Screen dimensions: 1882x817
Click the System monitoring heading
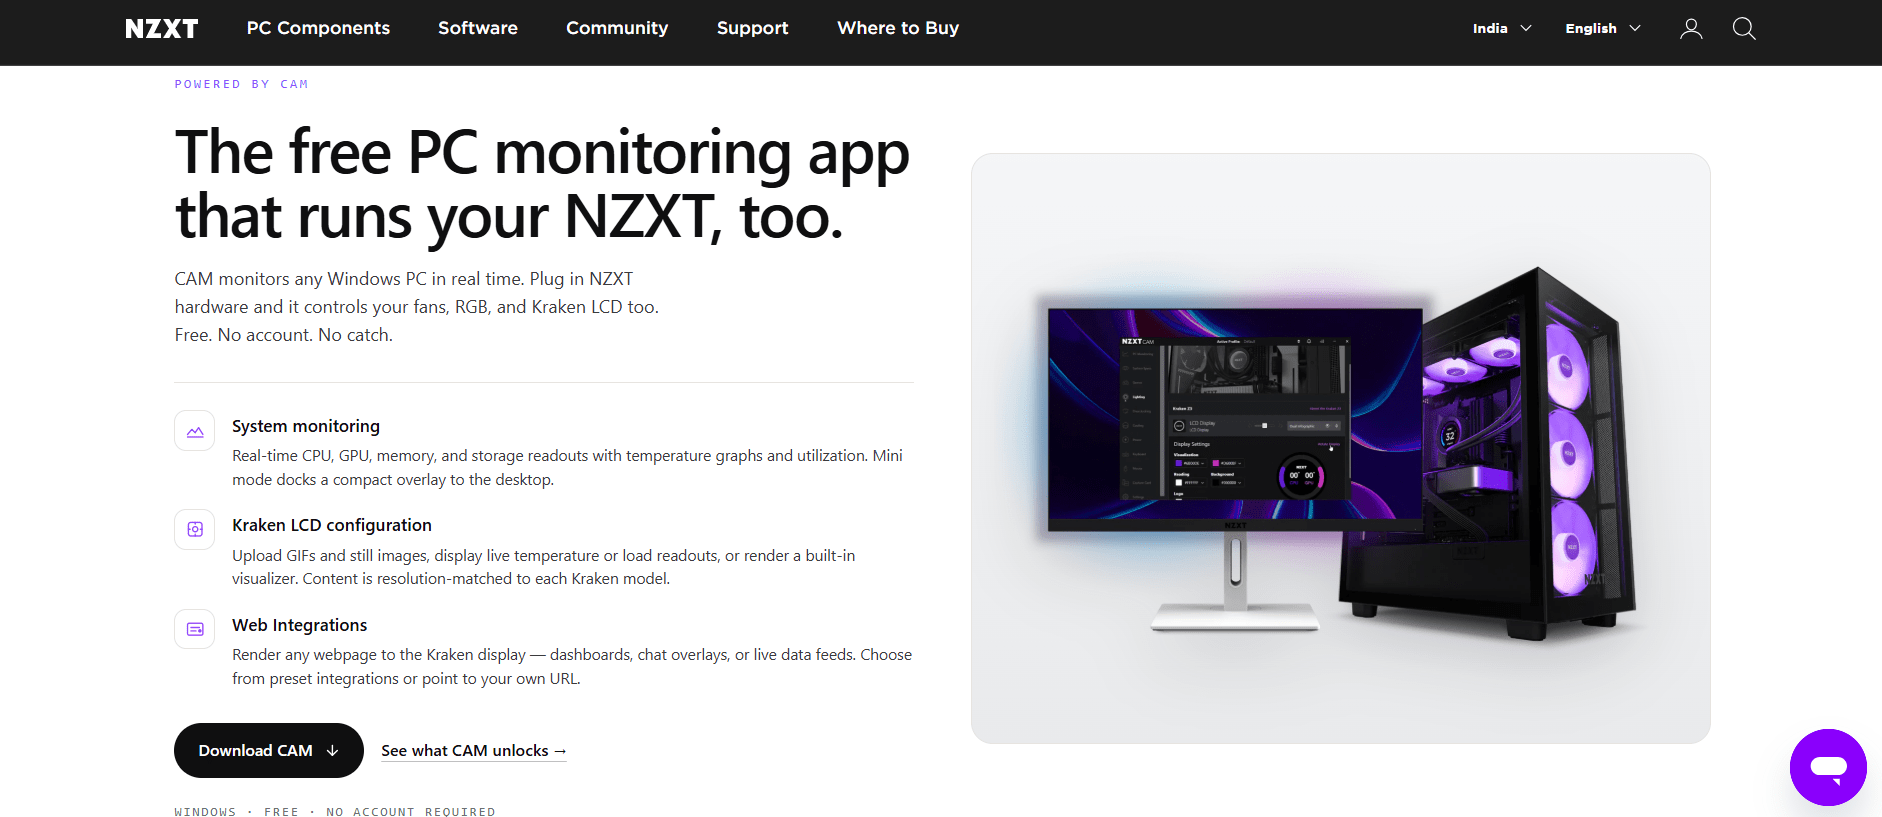(306, 426)
